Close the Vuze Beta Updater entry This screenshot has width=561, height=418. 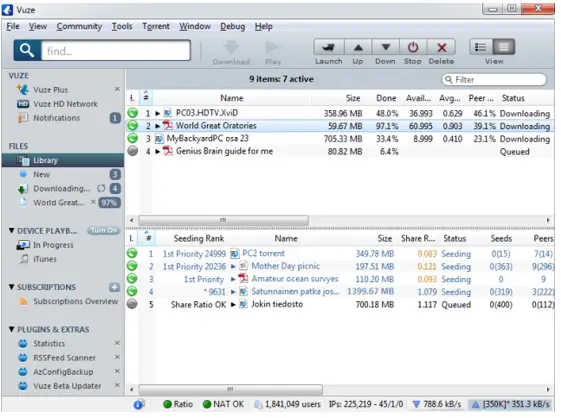(x=117, y=385)
